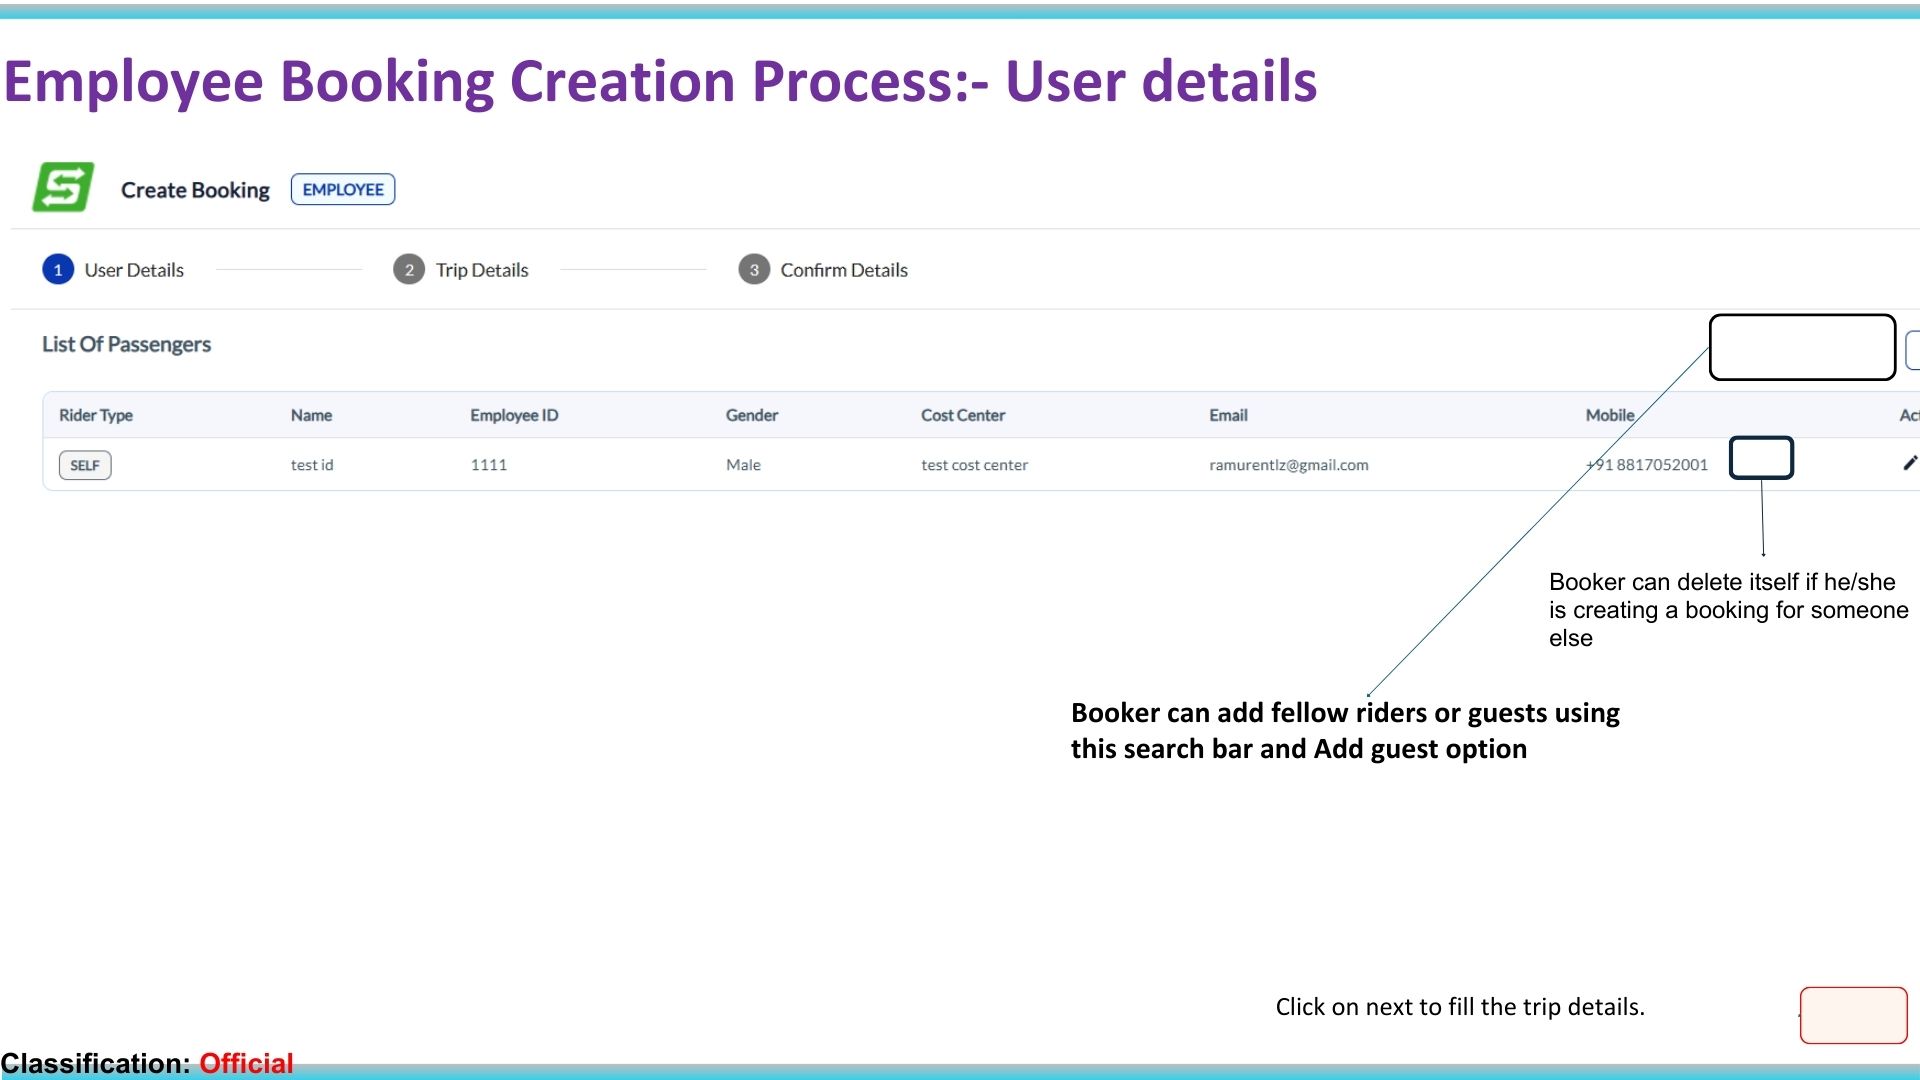Click the Cost Center column header
The width and height of the screenshot is (1920, 1080).
click(x=963, y=415)
